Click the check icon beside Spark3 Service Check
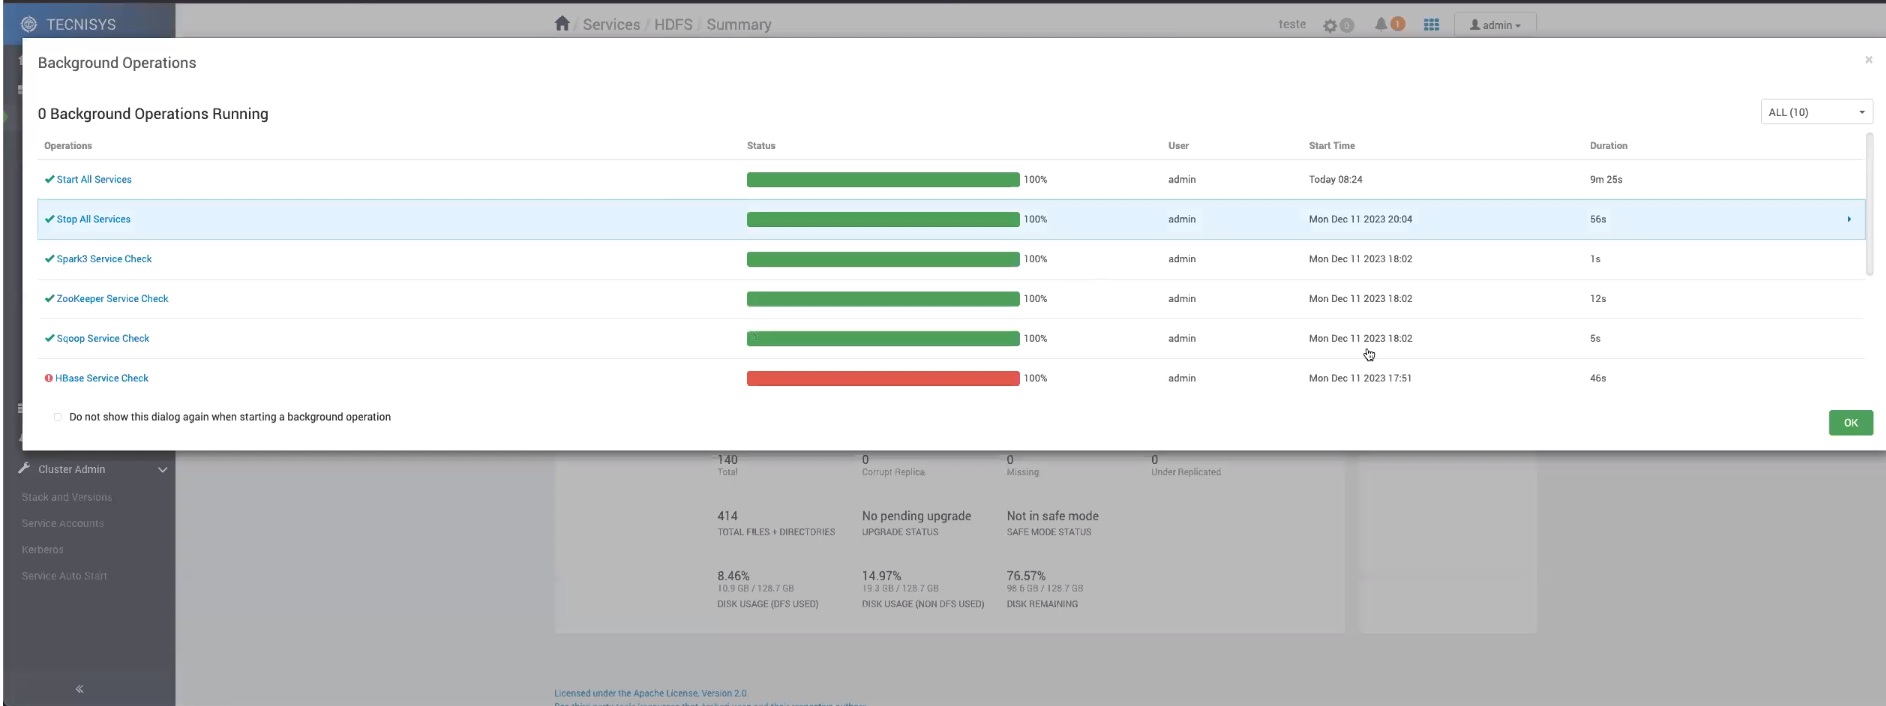The image size is (1886, 706). 49,259
